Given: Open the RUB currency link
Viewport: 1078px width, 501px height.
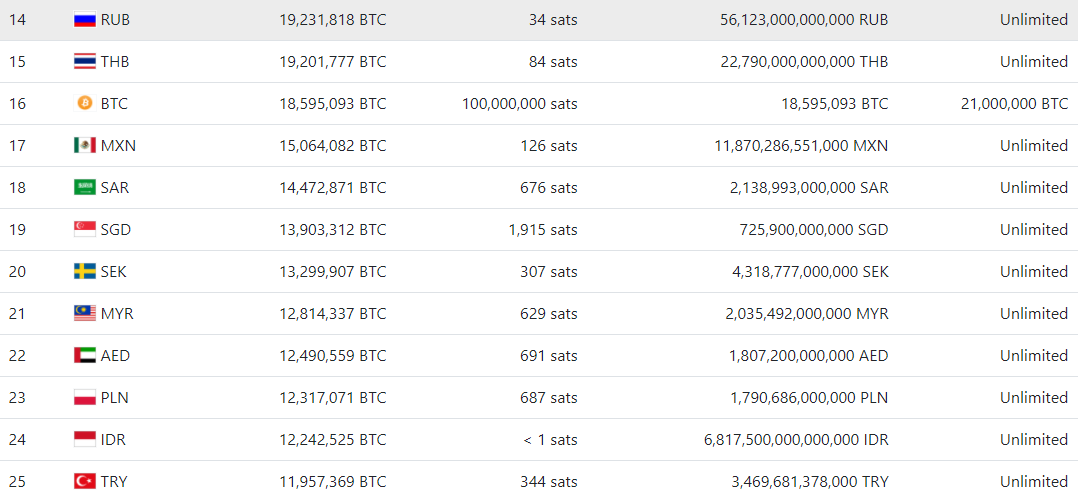Looking at the screenshot, I should point(115,20).
